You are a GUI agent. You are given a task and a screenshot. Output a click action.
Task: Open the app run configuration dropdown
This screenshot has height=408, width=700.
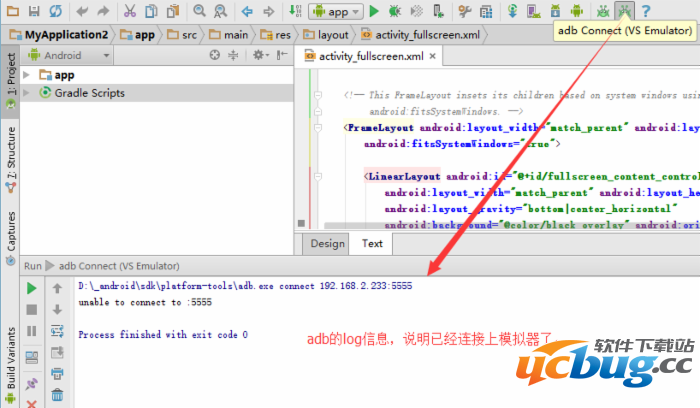(x=335, y=11)
